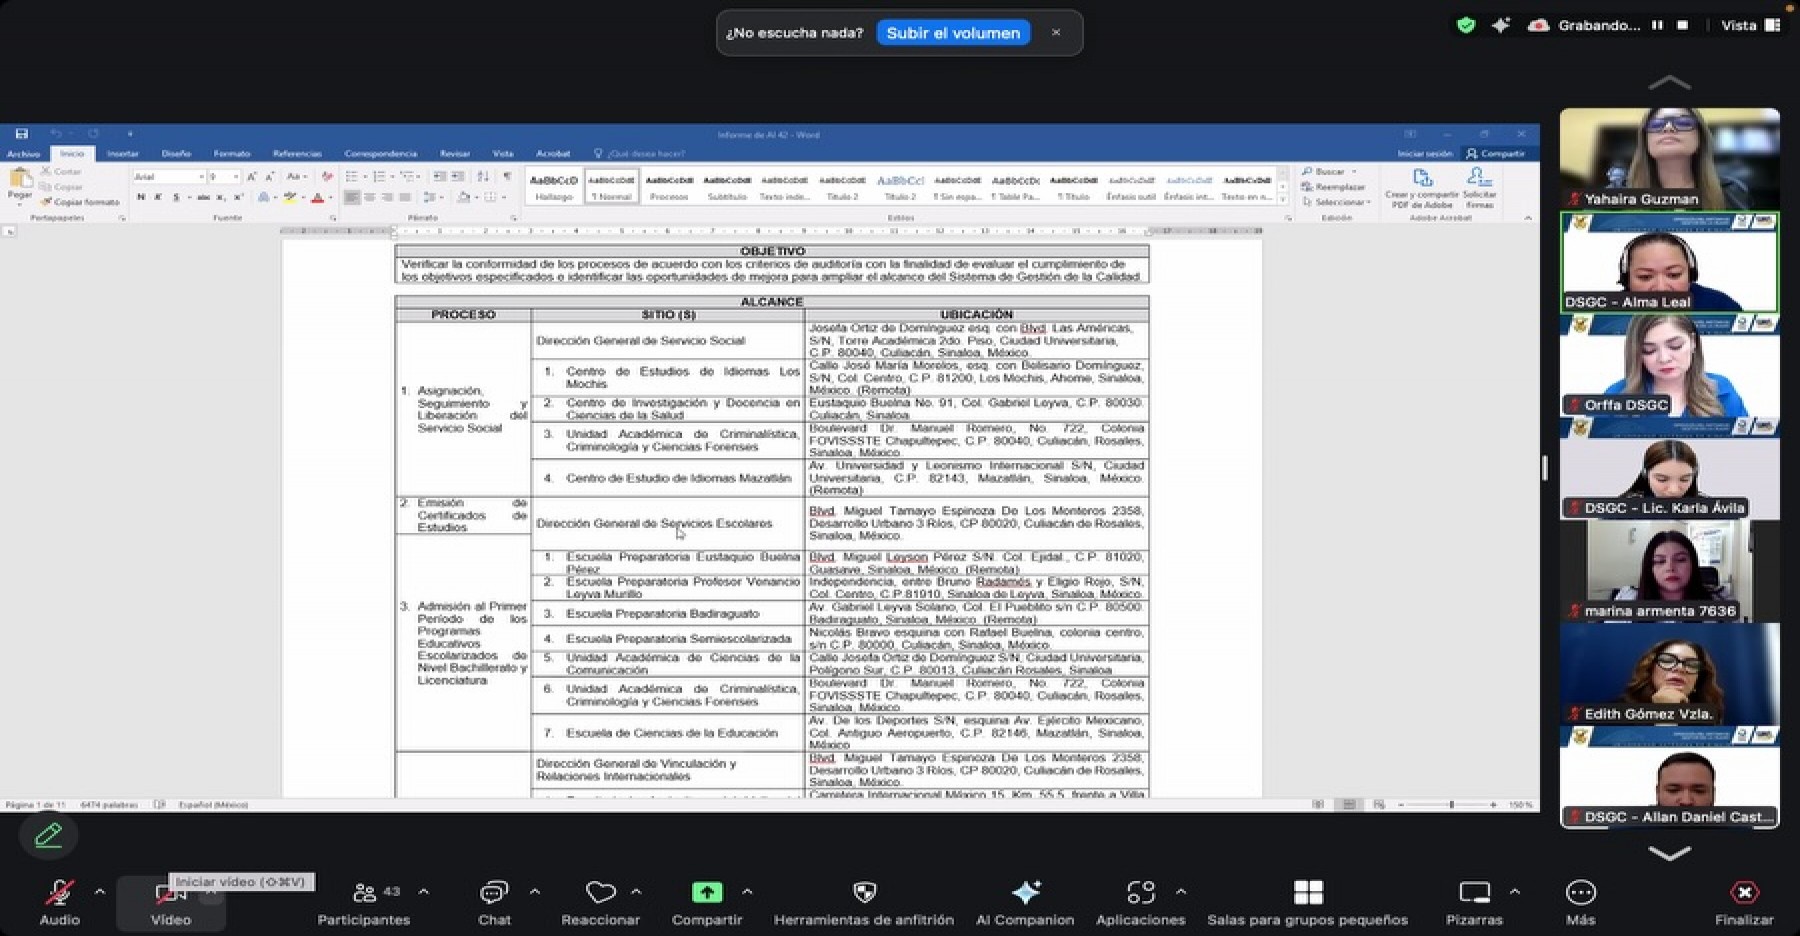The image size is (1800, 936).
Task: Click Finalizar to end the meeting
Action: [x=1744, y=893]
